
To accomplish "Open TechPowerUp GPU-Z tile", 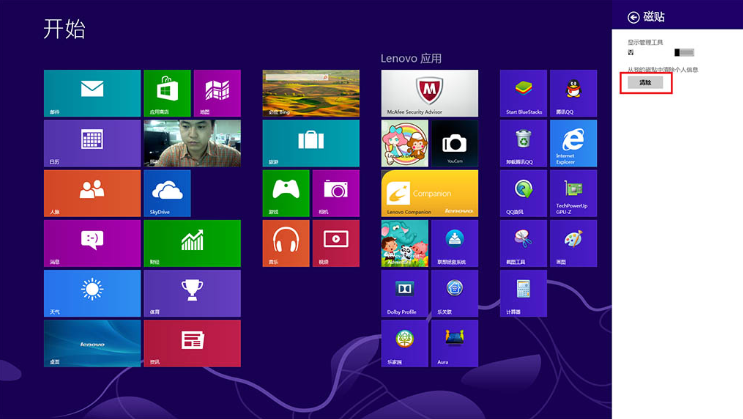I will tap(573, 193).
